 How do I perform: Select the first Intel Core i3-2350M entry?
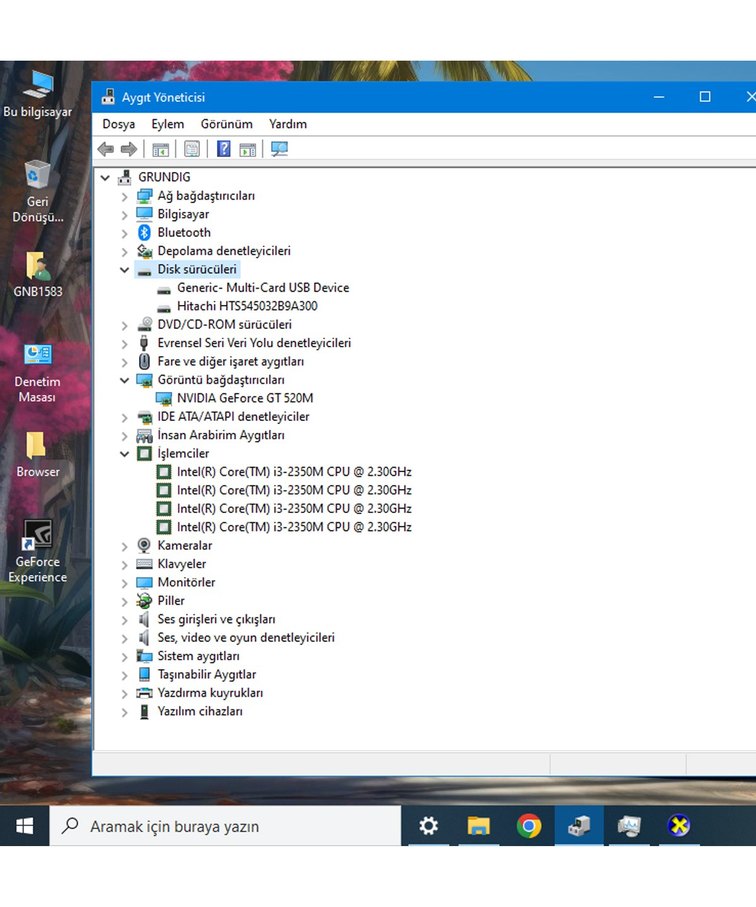(294, 472)
